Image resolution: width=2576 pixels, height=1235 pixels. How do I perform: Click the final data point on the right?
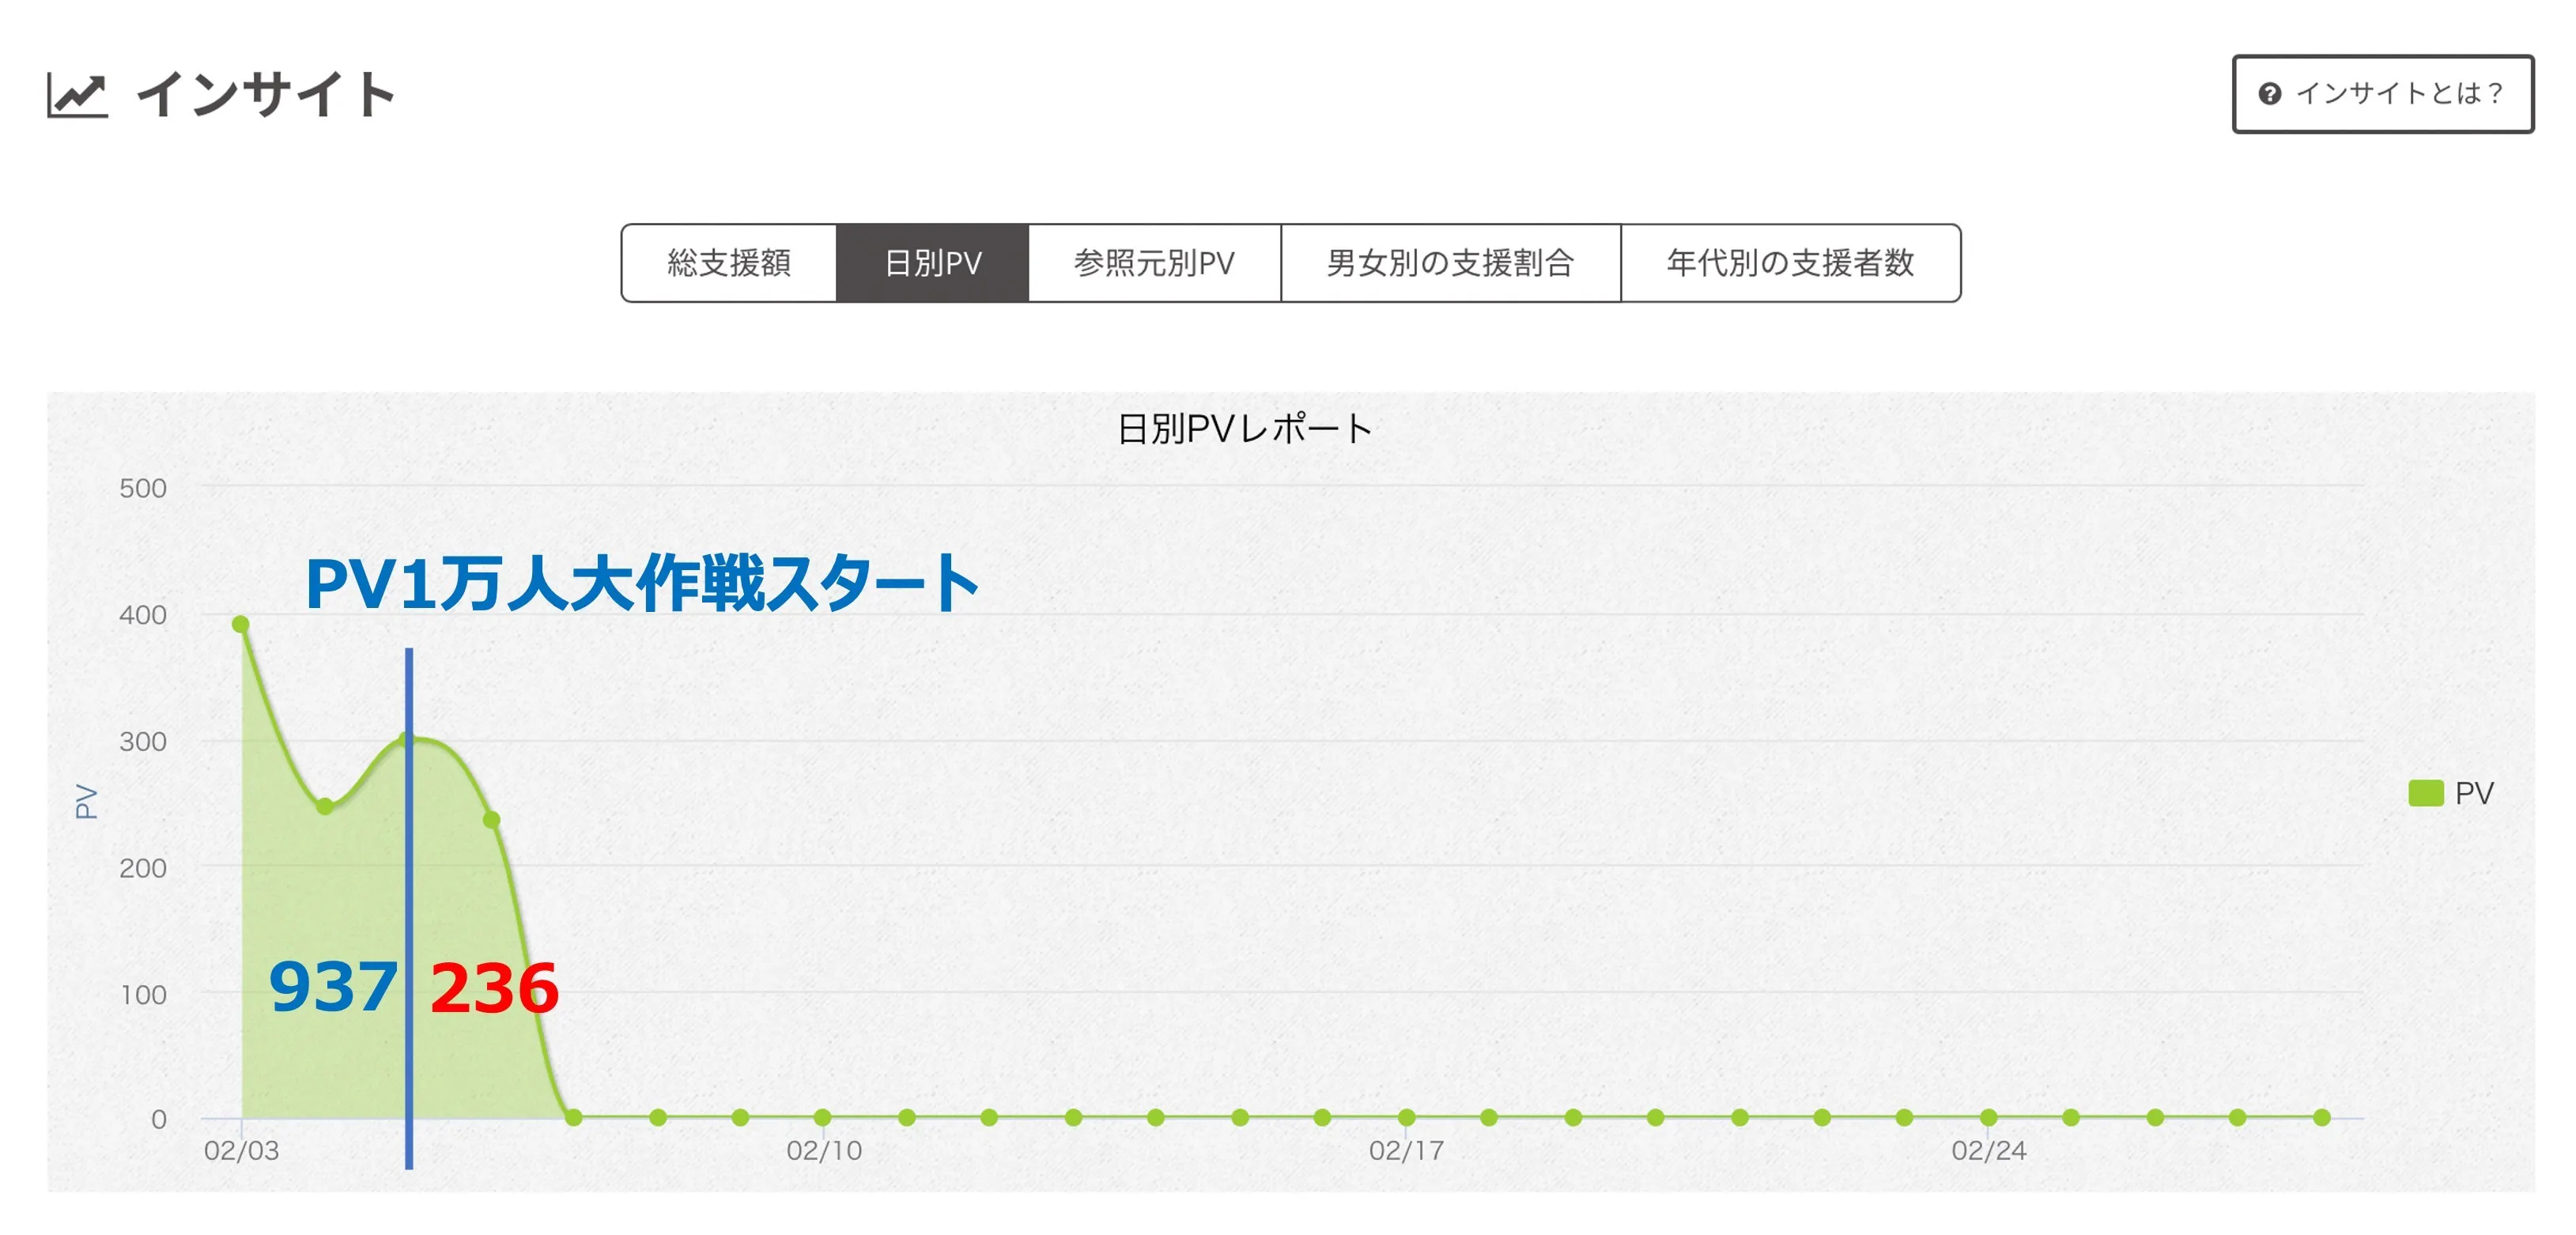click(x=2322, y=1117)
